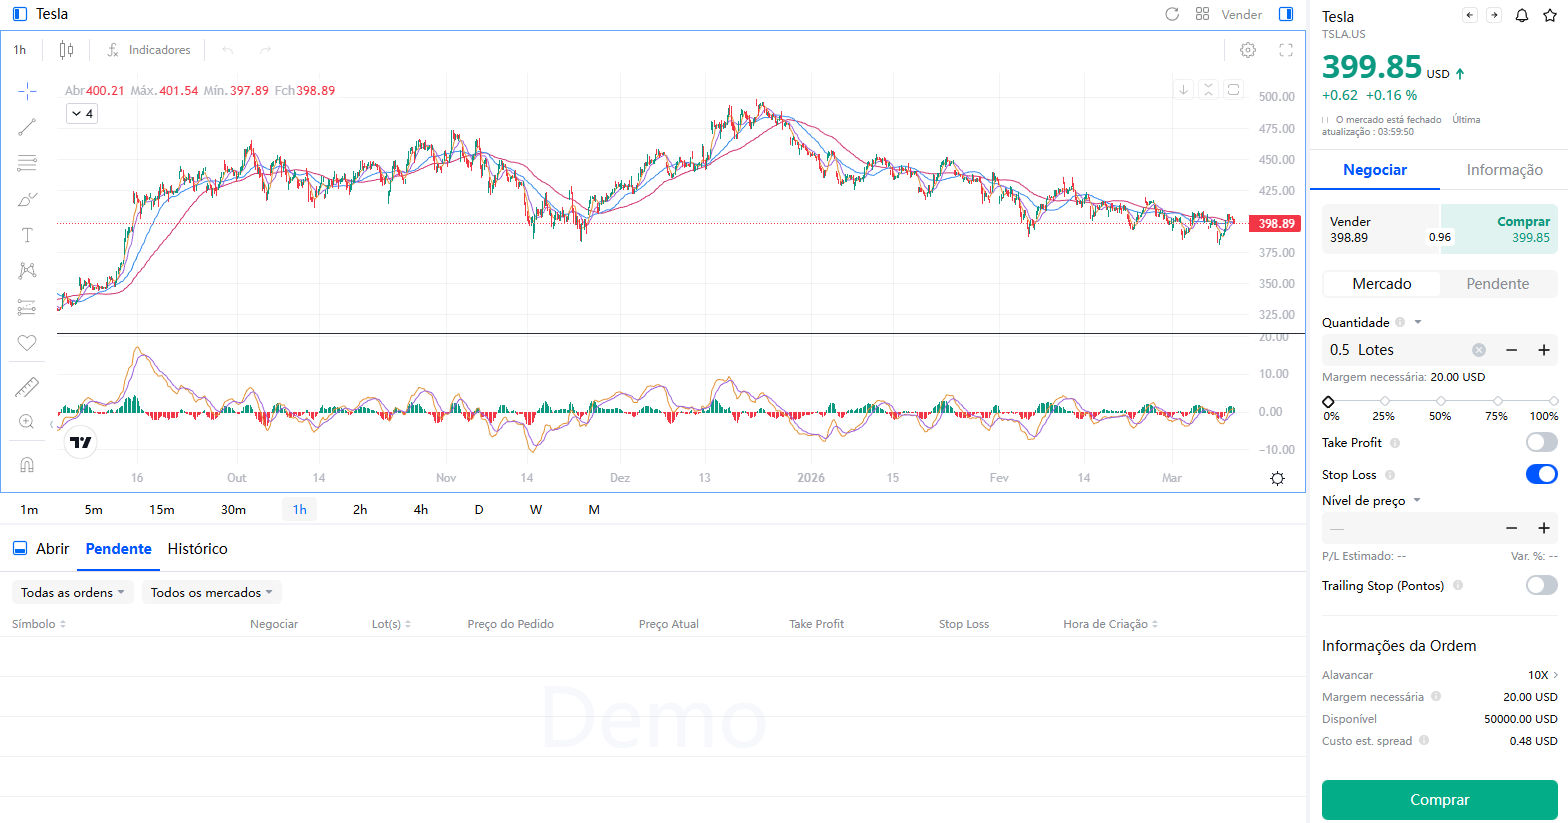Click the chart settings gear icon
The width and height of the screenshot is (1568, 823).
point(1248,50)
